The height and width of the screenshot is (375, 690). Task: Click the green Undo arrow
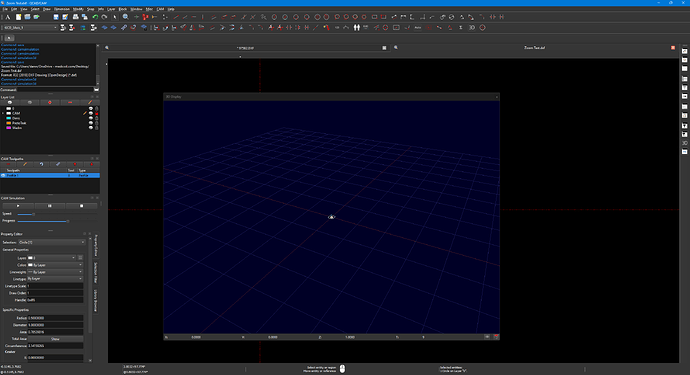[95, 17]
